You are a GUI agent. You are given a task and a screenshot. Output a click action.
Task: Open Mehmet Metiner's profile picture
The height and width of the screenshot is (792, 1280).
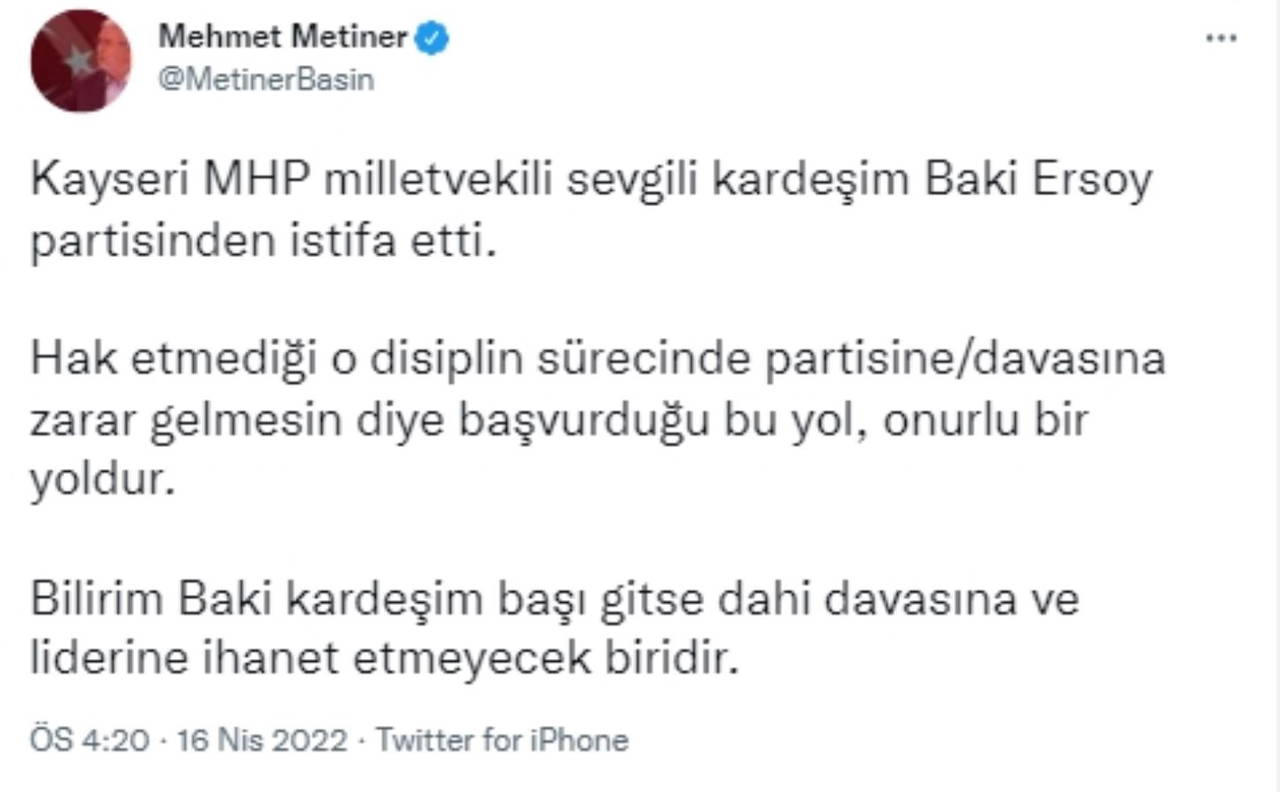[x=81, y=61]
